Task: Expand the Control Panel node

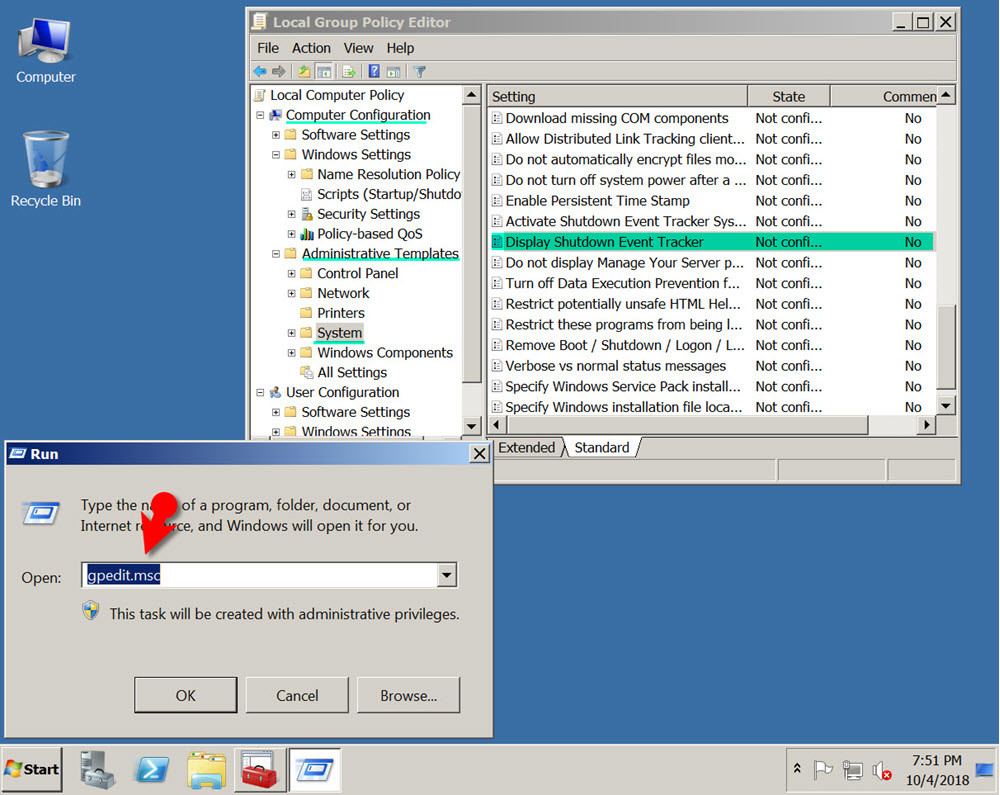Action: [291, 274]
